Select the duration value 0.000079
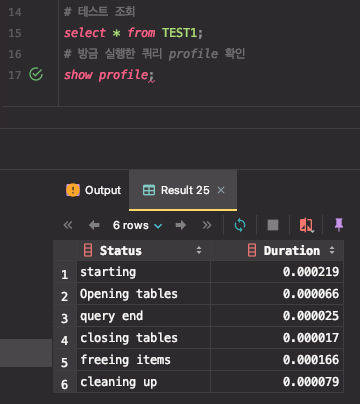Image resolution: width=360 pixels, height=404 pixels. [277, 382]
